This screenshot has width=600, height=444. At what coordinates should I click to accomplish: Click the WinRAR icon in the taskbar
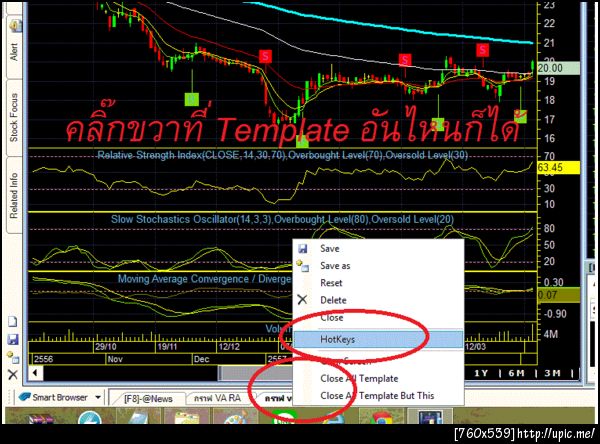[x=43, y=418]
